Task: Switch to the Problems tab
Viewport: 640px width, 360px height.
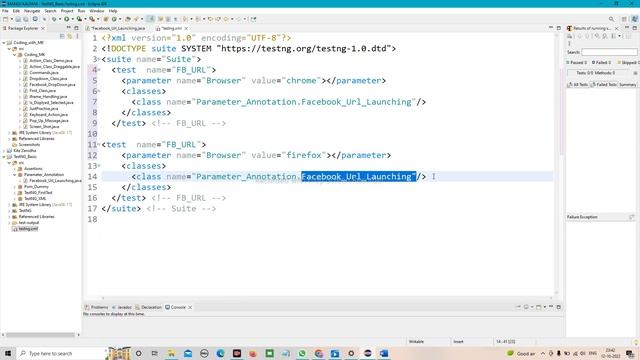Action: pyautogui.click(x=97, y=307)
